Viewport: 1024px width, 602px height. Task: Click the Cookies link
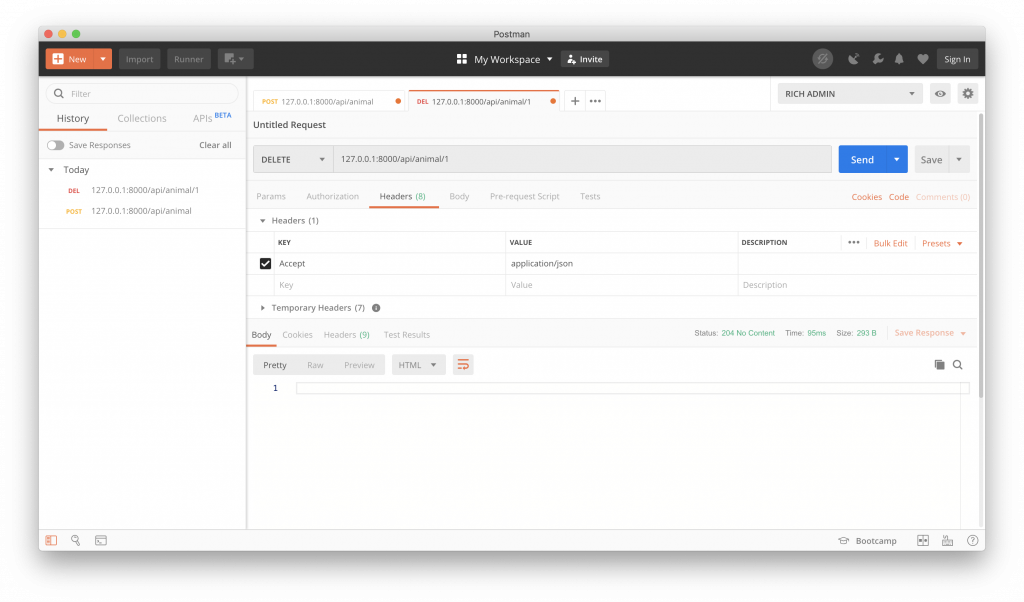point(866,197)
